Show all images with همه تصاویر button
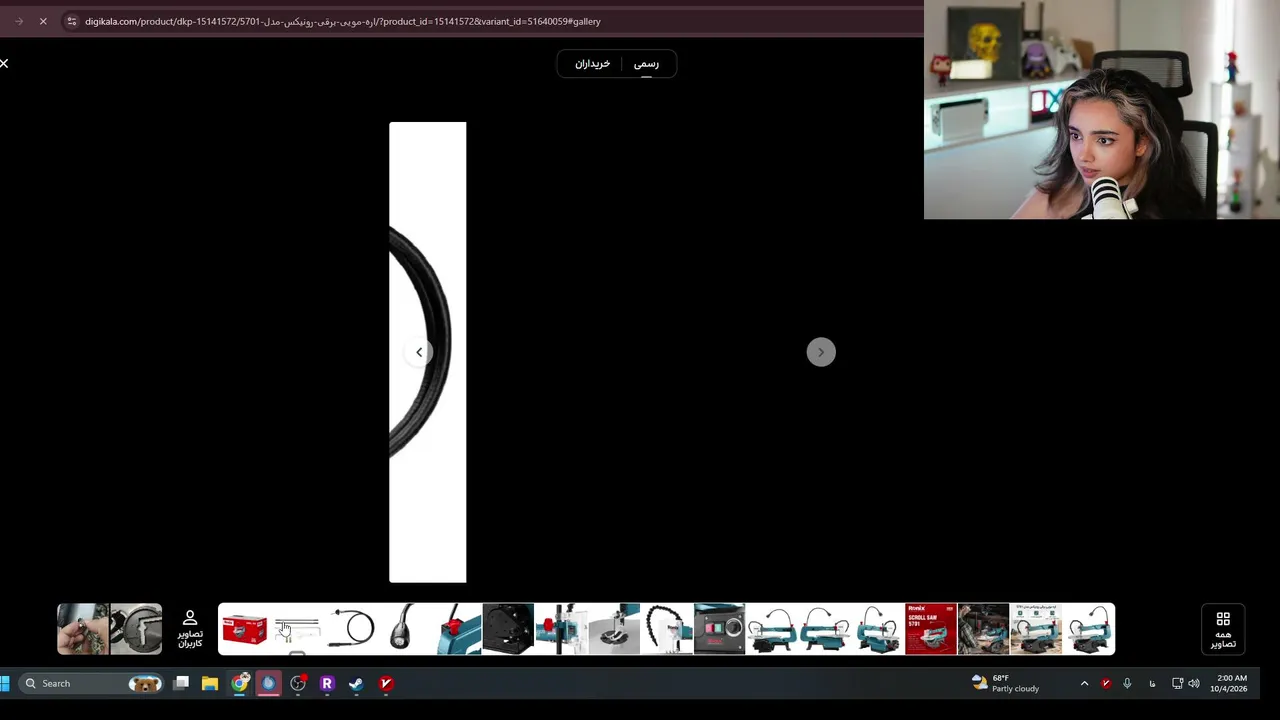The height and width of the screenshot is (720, 1280). (x=1223, y=630)
